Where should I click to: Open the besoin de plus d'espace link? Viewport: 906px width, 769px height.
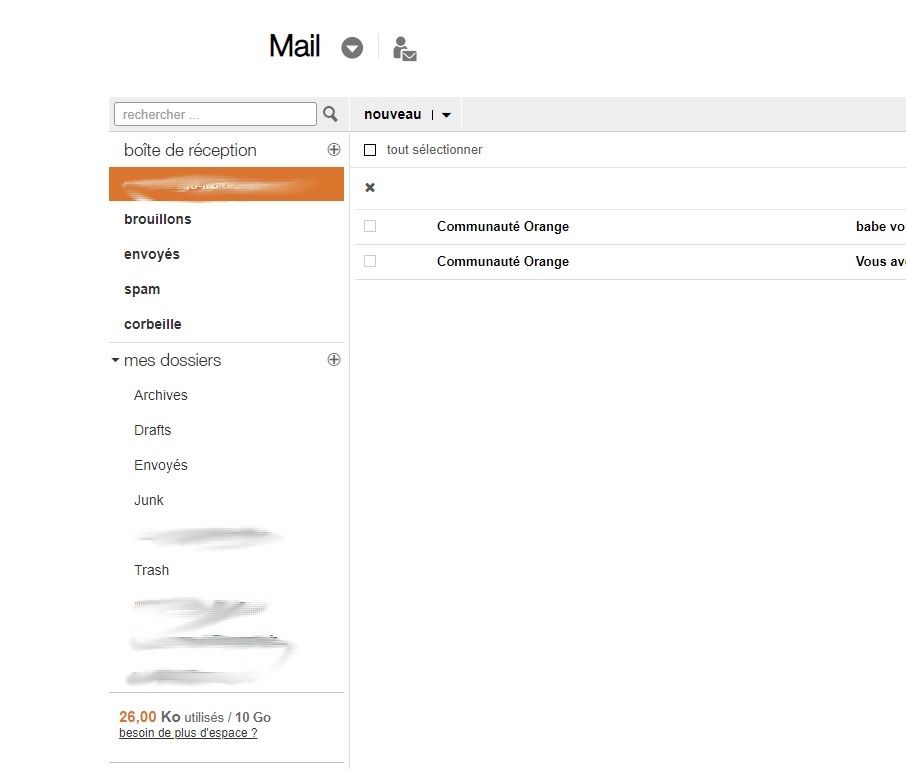coord(188,732)
